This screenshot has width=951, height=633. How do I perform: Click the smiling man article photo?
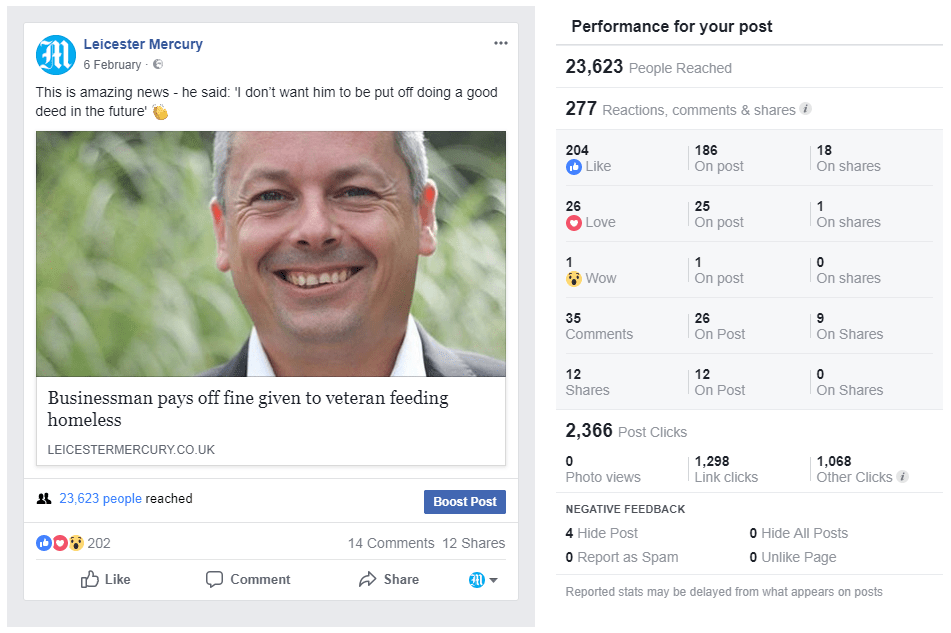point(271,254)
